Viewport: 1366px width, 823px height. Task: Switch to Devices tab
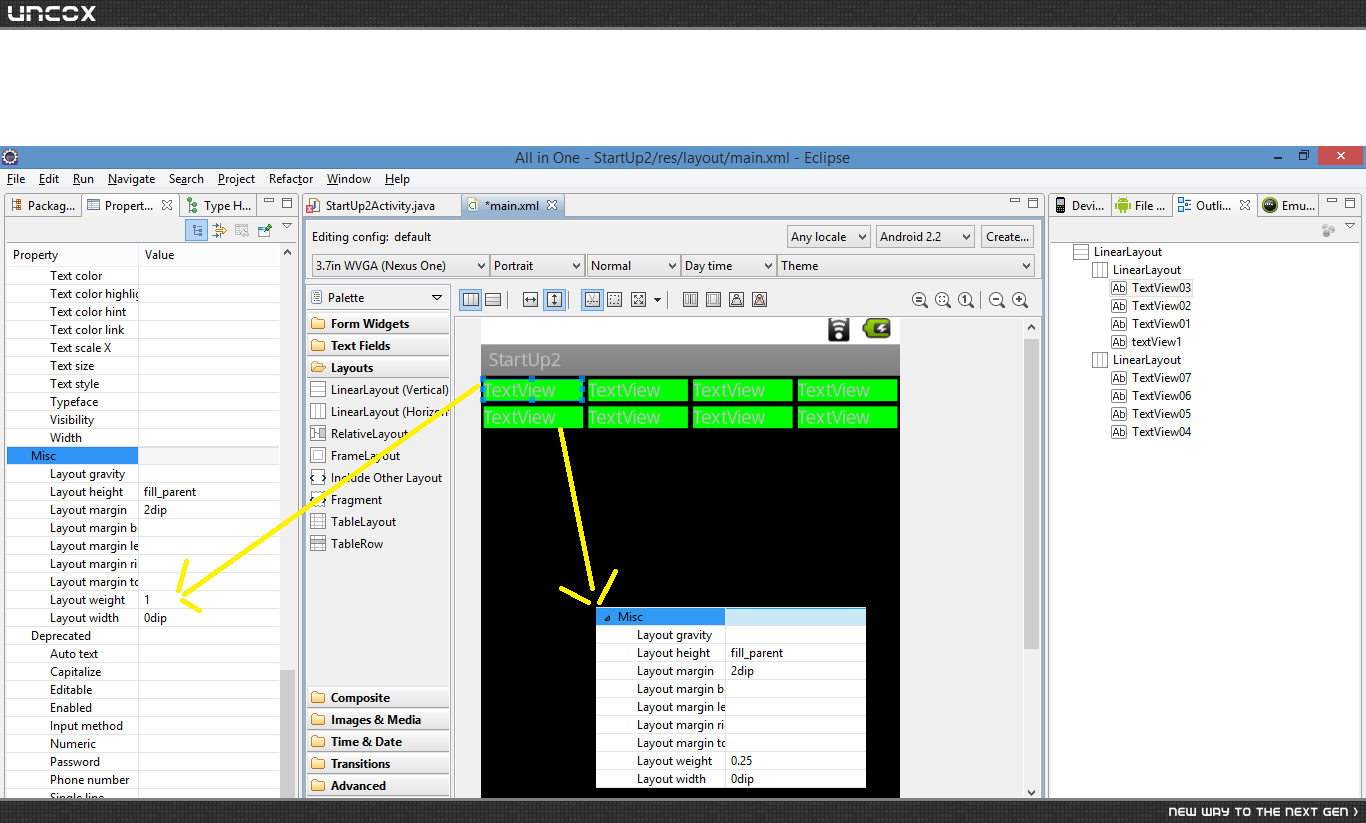point(1079,205)
